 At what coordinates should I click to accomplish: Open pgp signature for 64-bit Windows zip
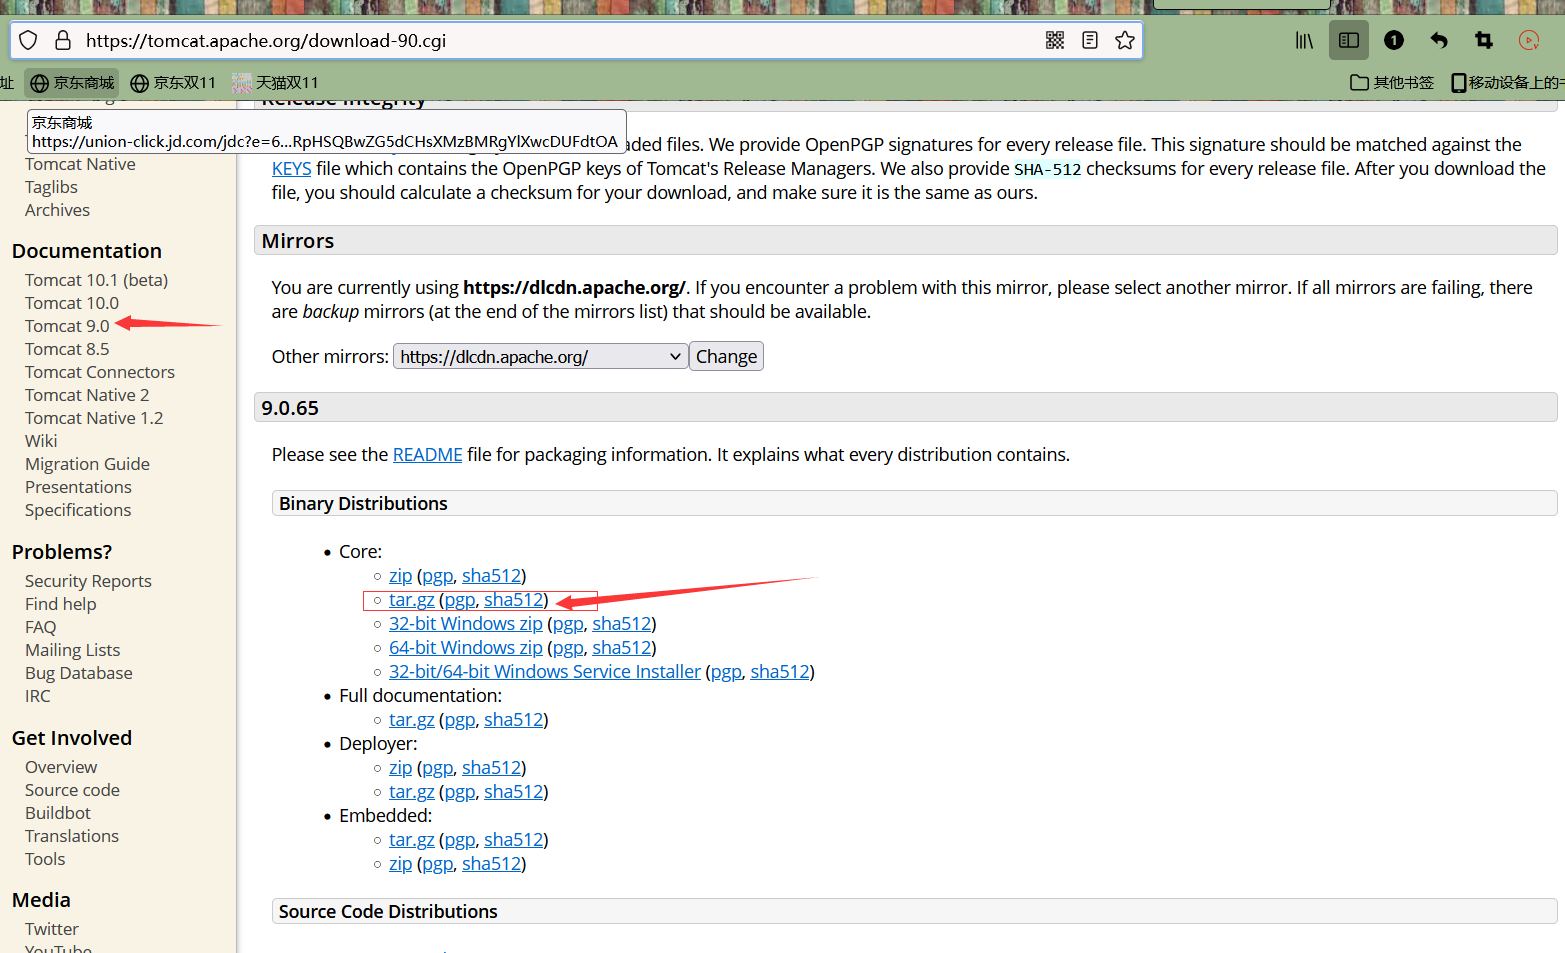568,648
